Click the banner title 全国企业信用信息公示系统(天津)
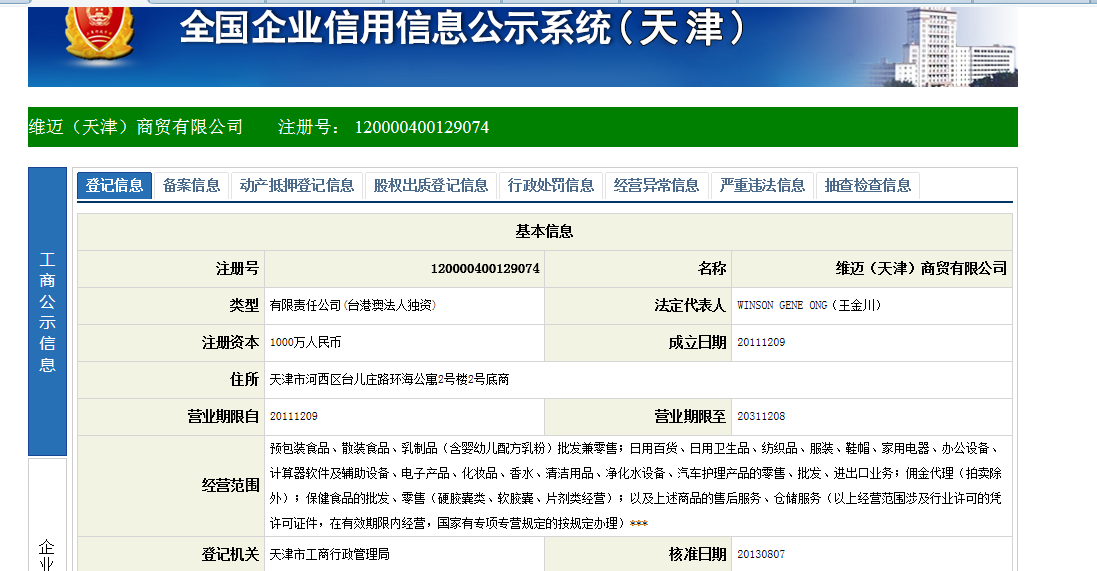The height and width of the screenshot is (571, 1097). pos(462,29)
